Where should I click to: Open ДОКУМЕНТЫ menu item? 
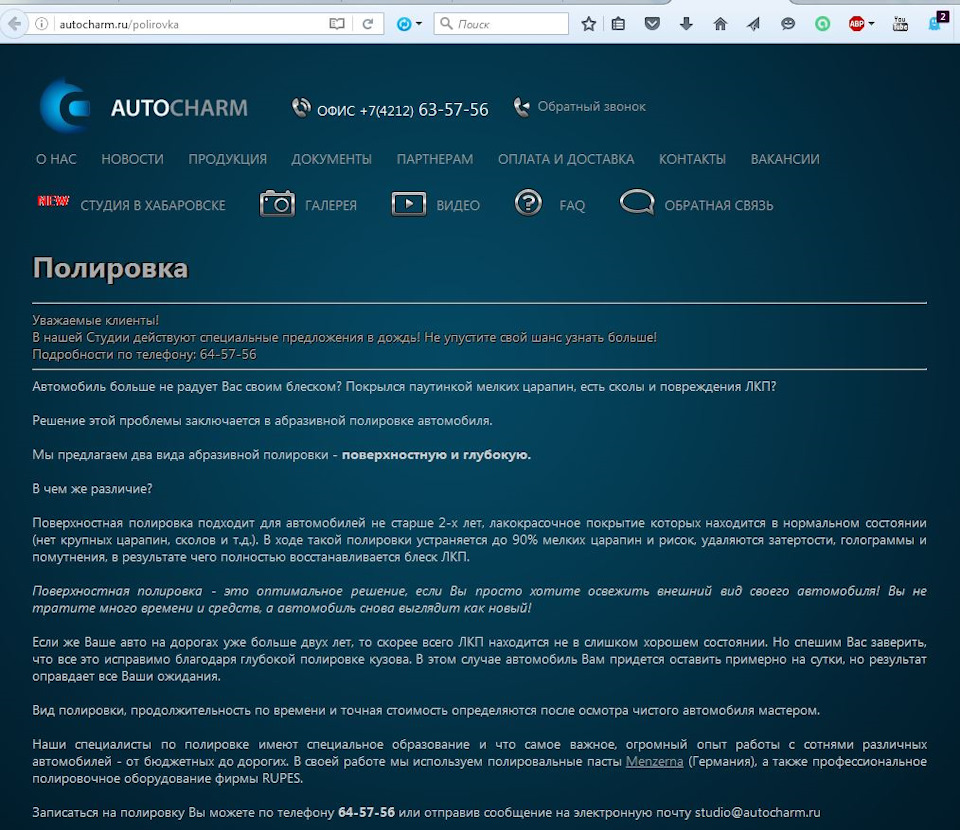(x=331, y=159)
